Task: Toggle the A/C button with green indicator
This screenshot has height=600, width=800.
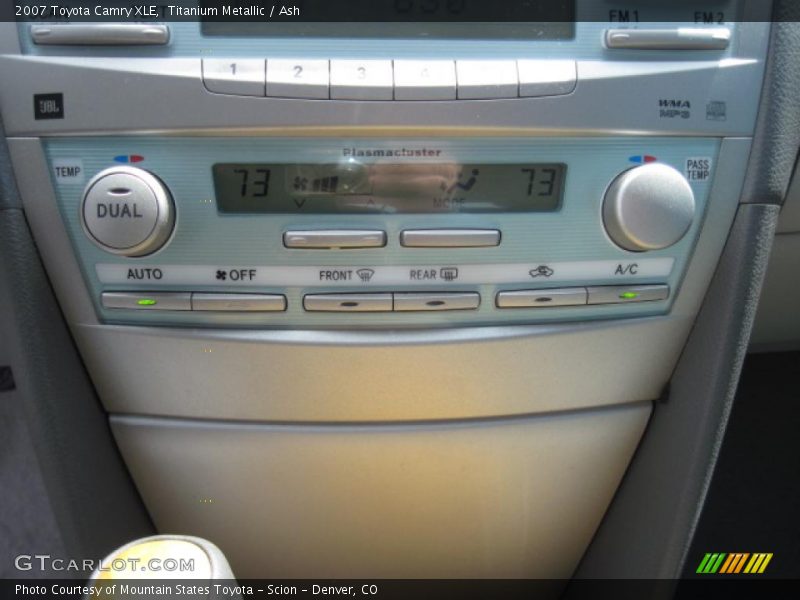Action: (x=628, y=294)
